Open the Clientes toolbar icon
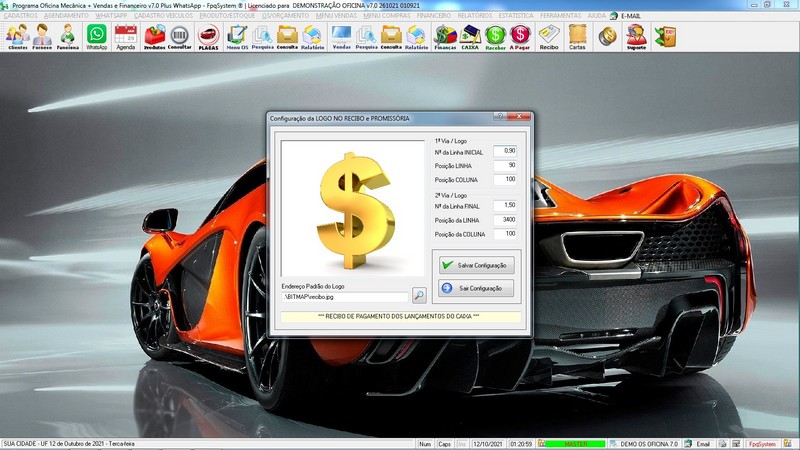This screenshot has width=800, height=450. (x=17, y=37)
